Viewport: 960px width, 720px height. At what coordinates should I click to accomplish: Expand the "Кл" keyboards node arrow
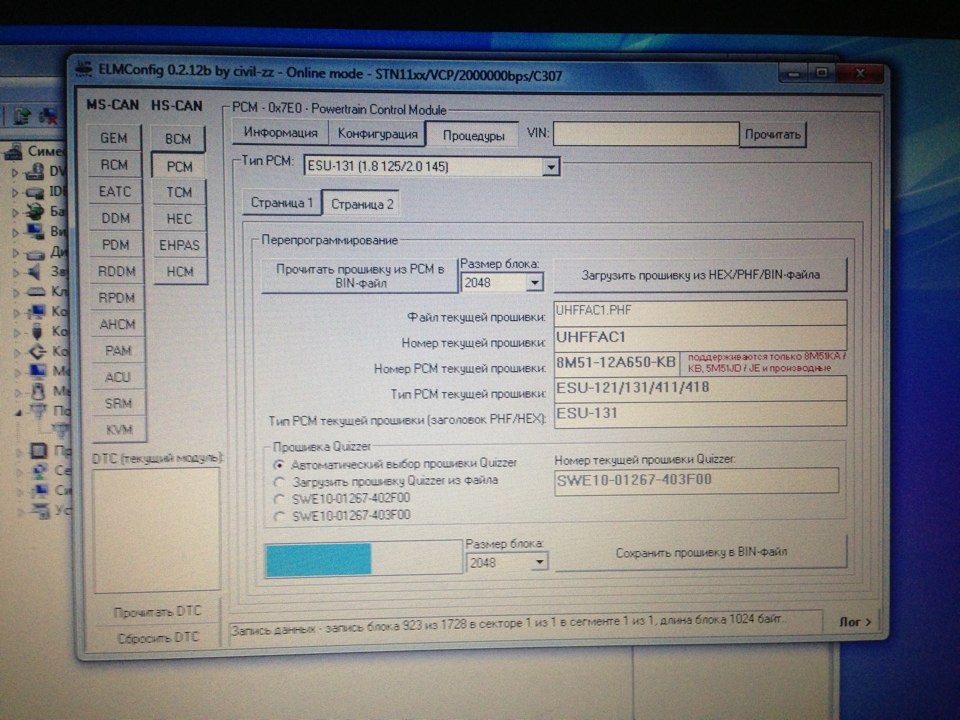[x=16, y=293]
